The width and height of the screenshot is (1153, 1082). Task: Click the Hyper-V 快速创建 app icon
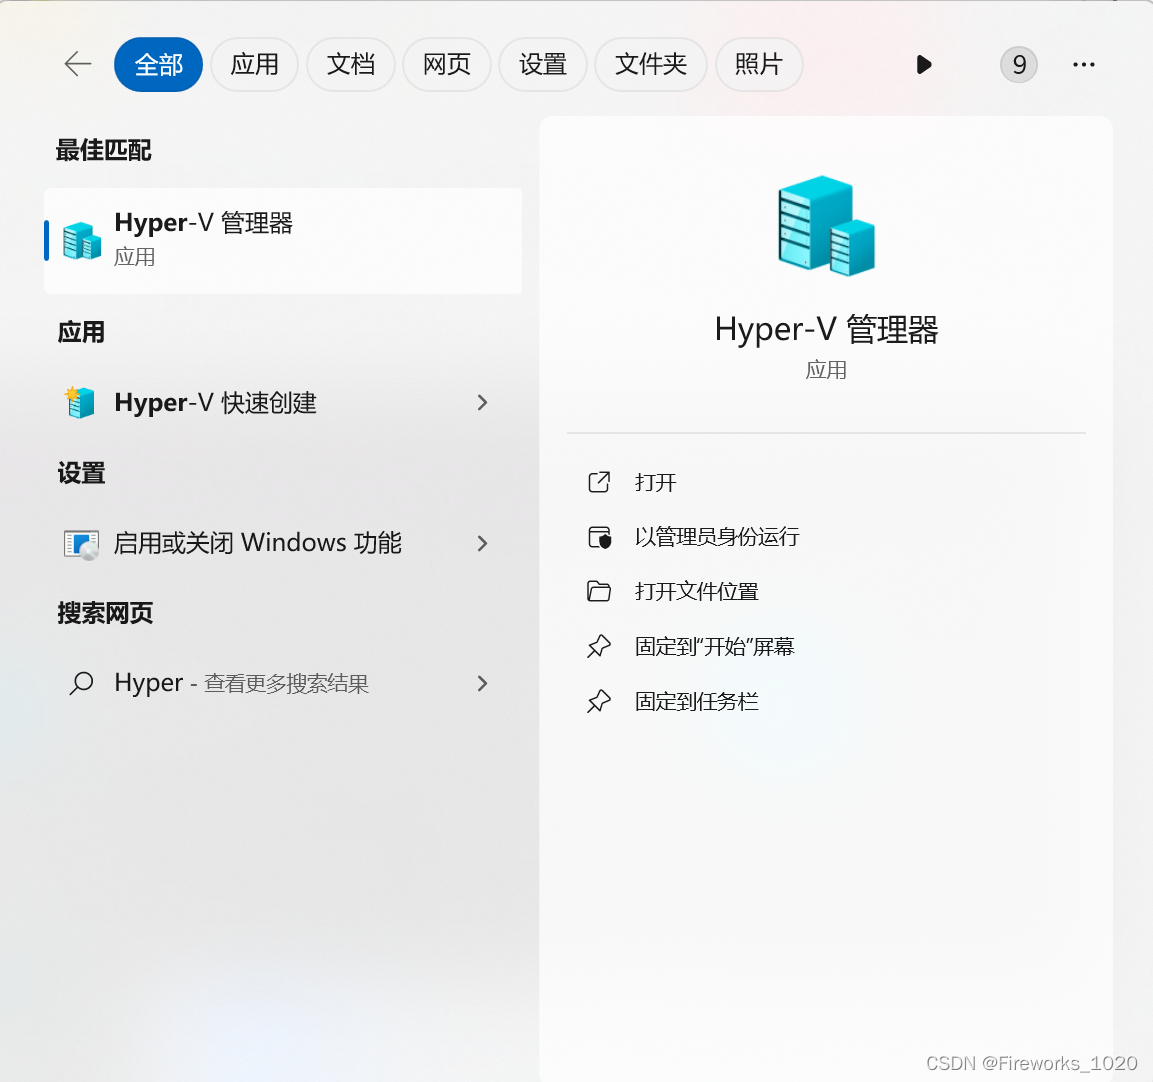[x=80, y=402]
